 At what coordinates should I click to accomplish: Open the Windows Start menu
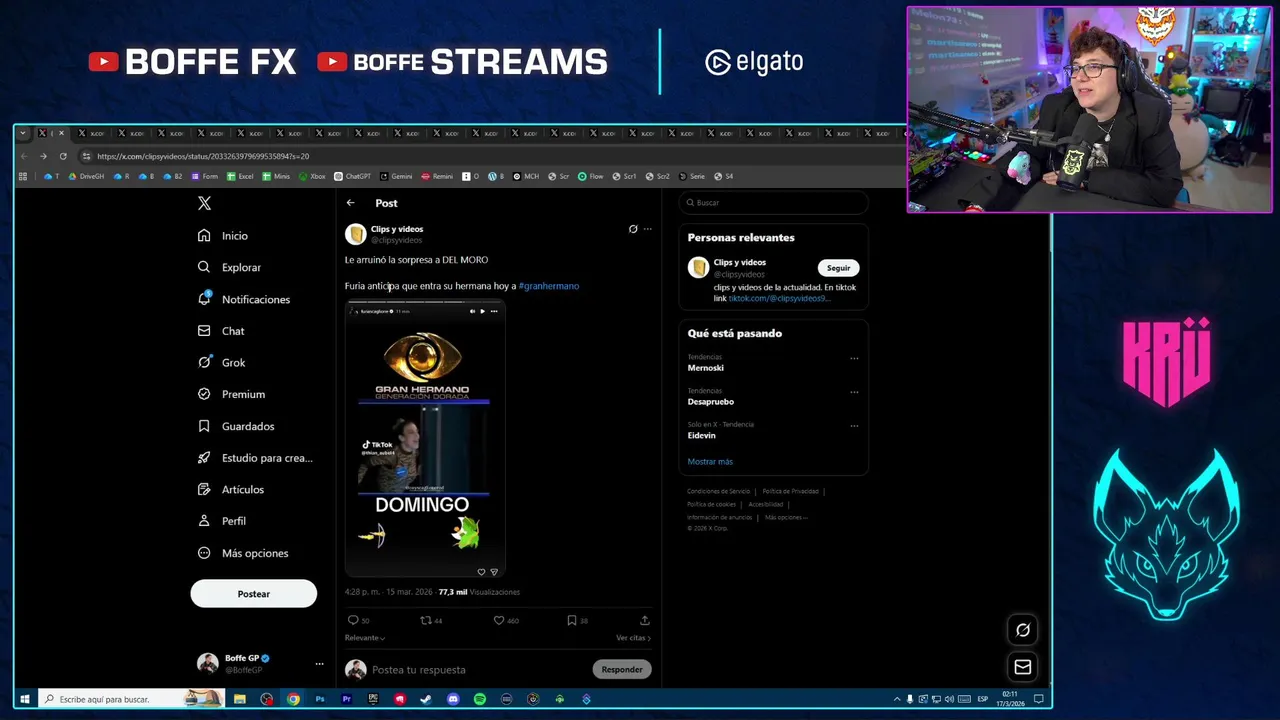[25, 699]
